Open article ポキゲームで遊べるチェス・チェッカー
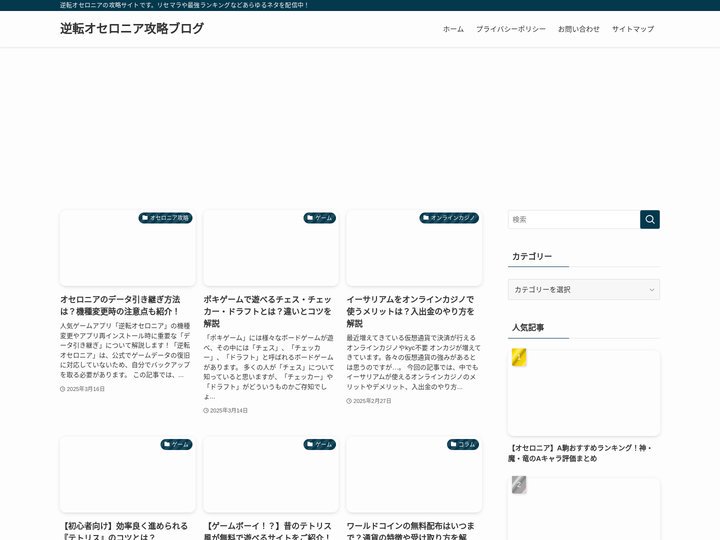Screen dimensions: 720x540 (268, 311)
